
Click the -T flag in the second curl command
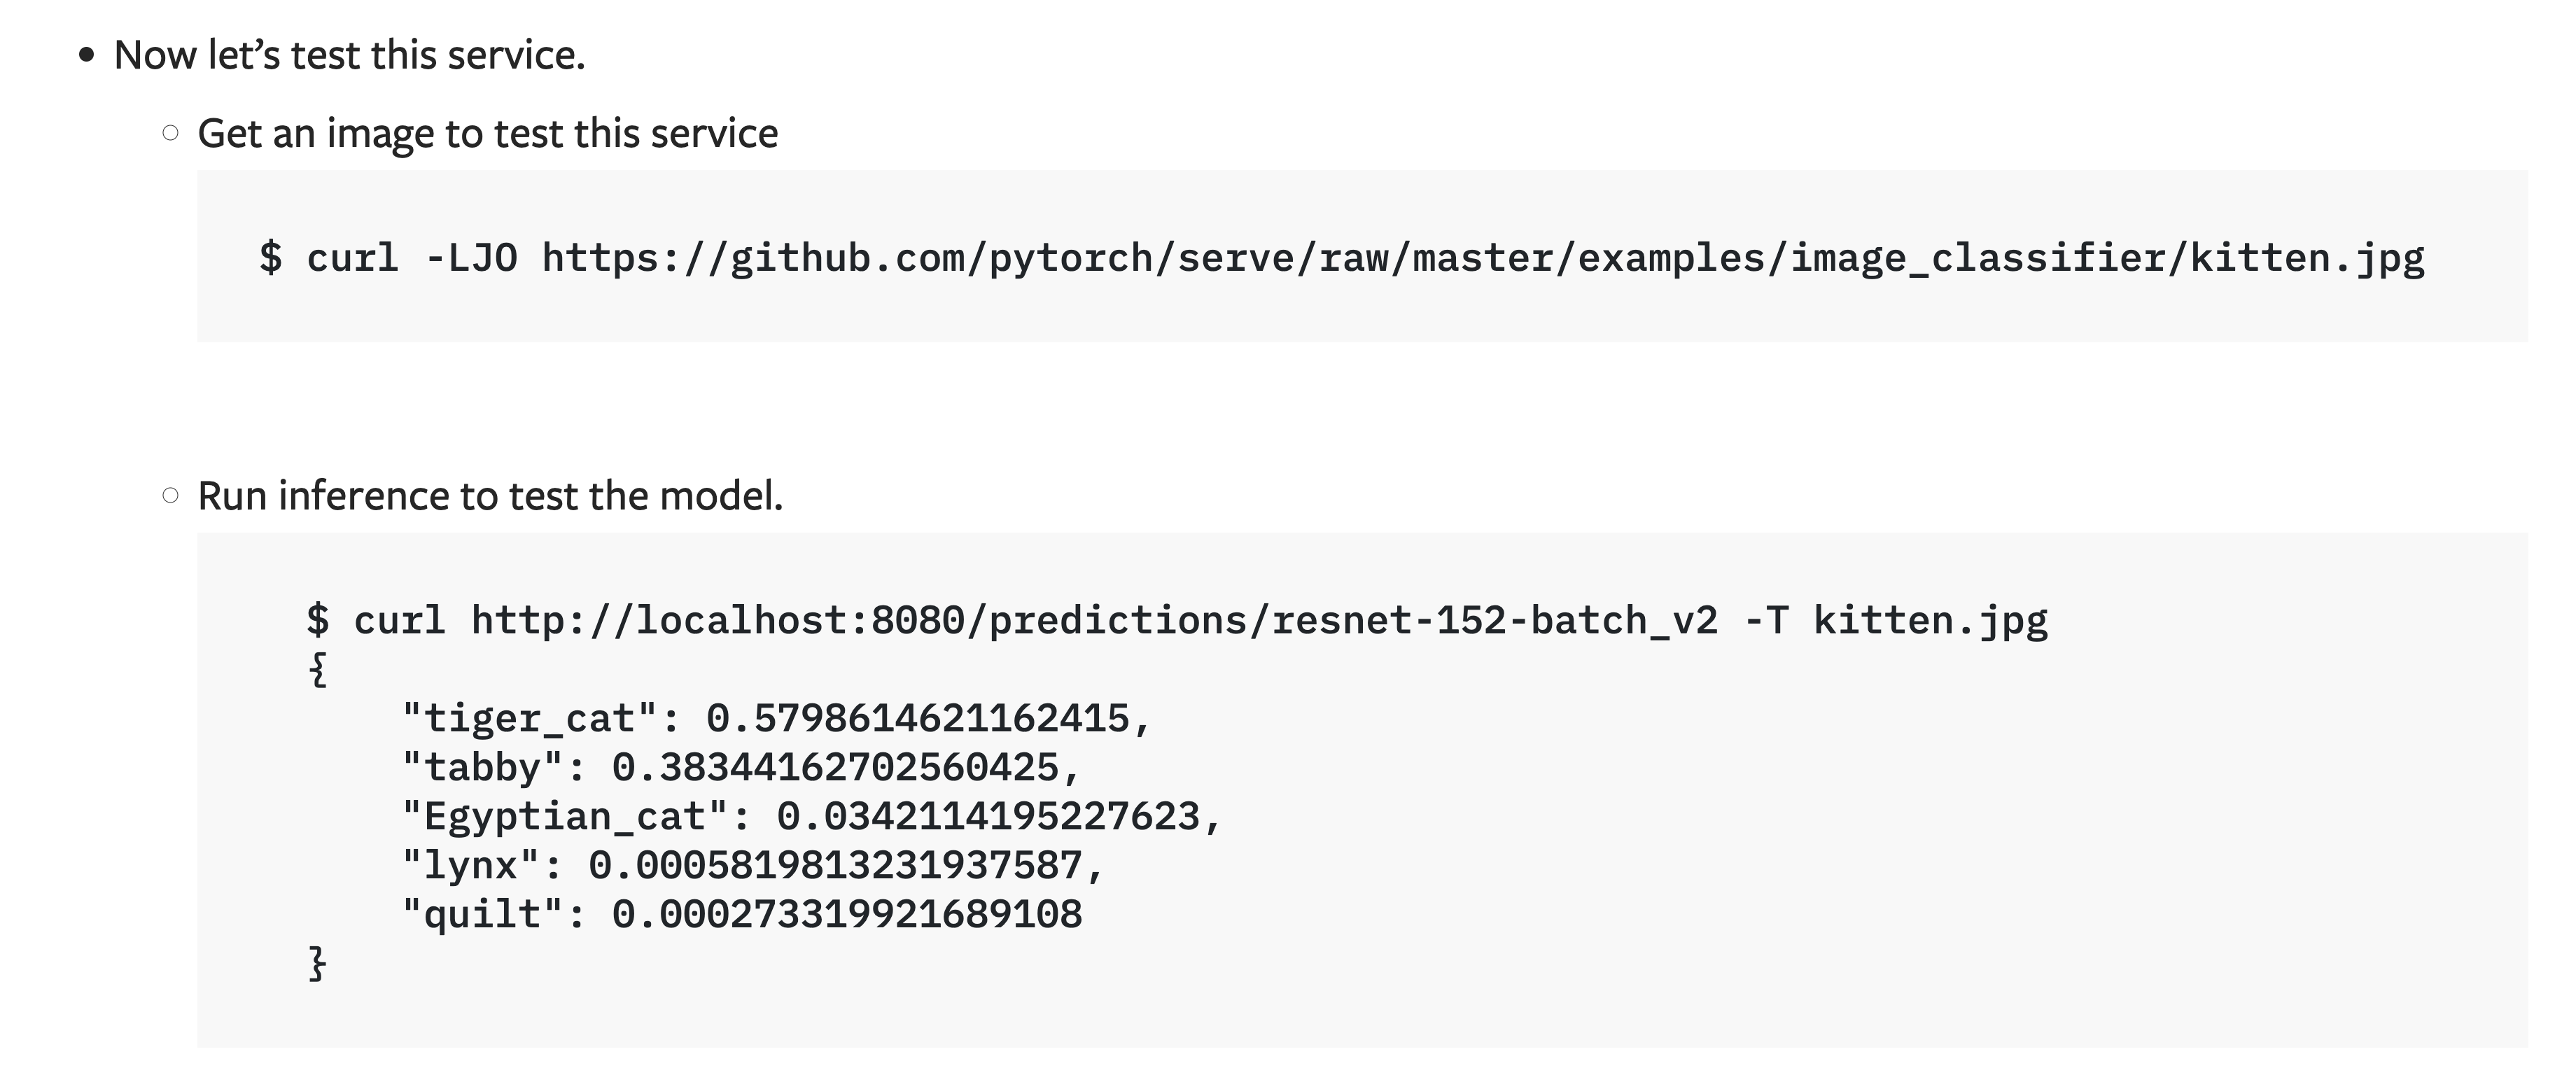(1765, 620)
